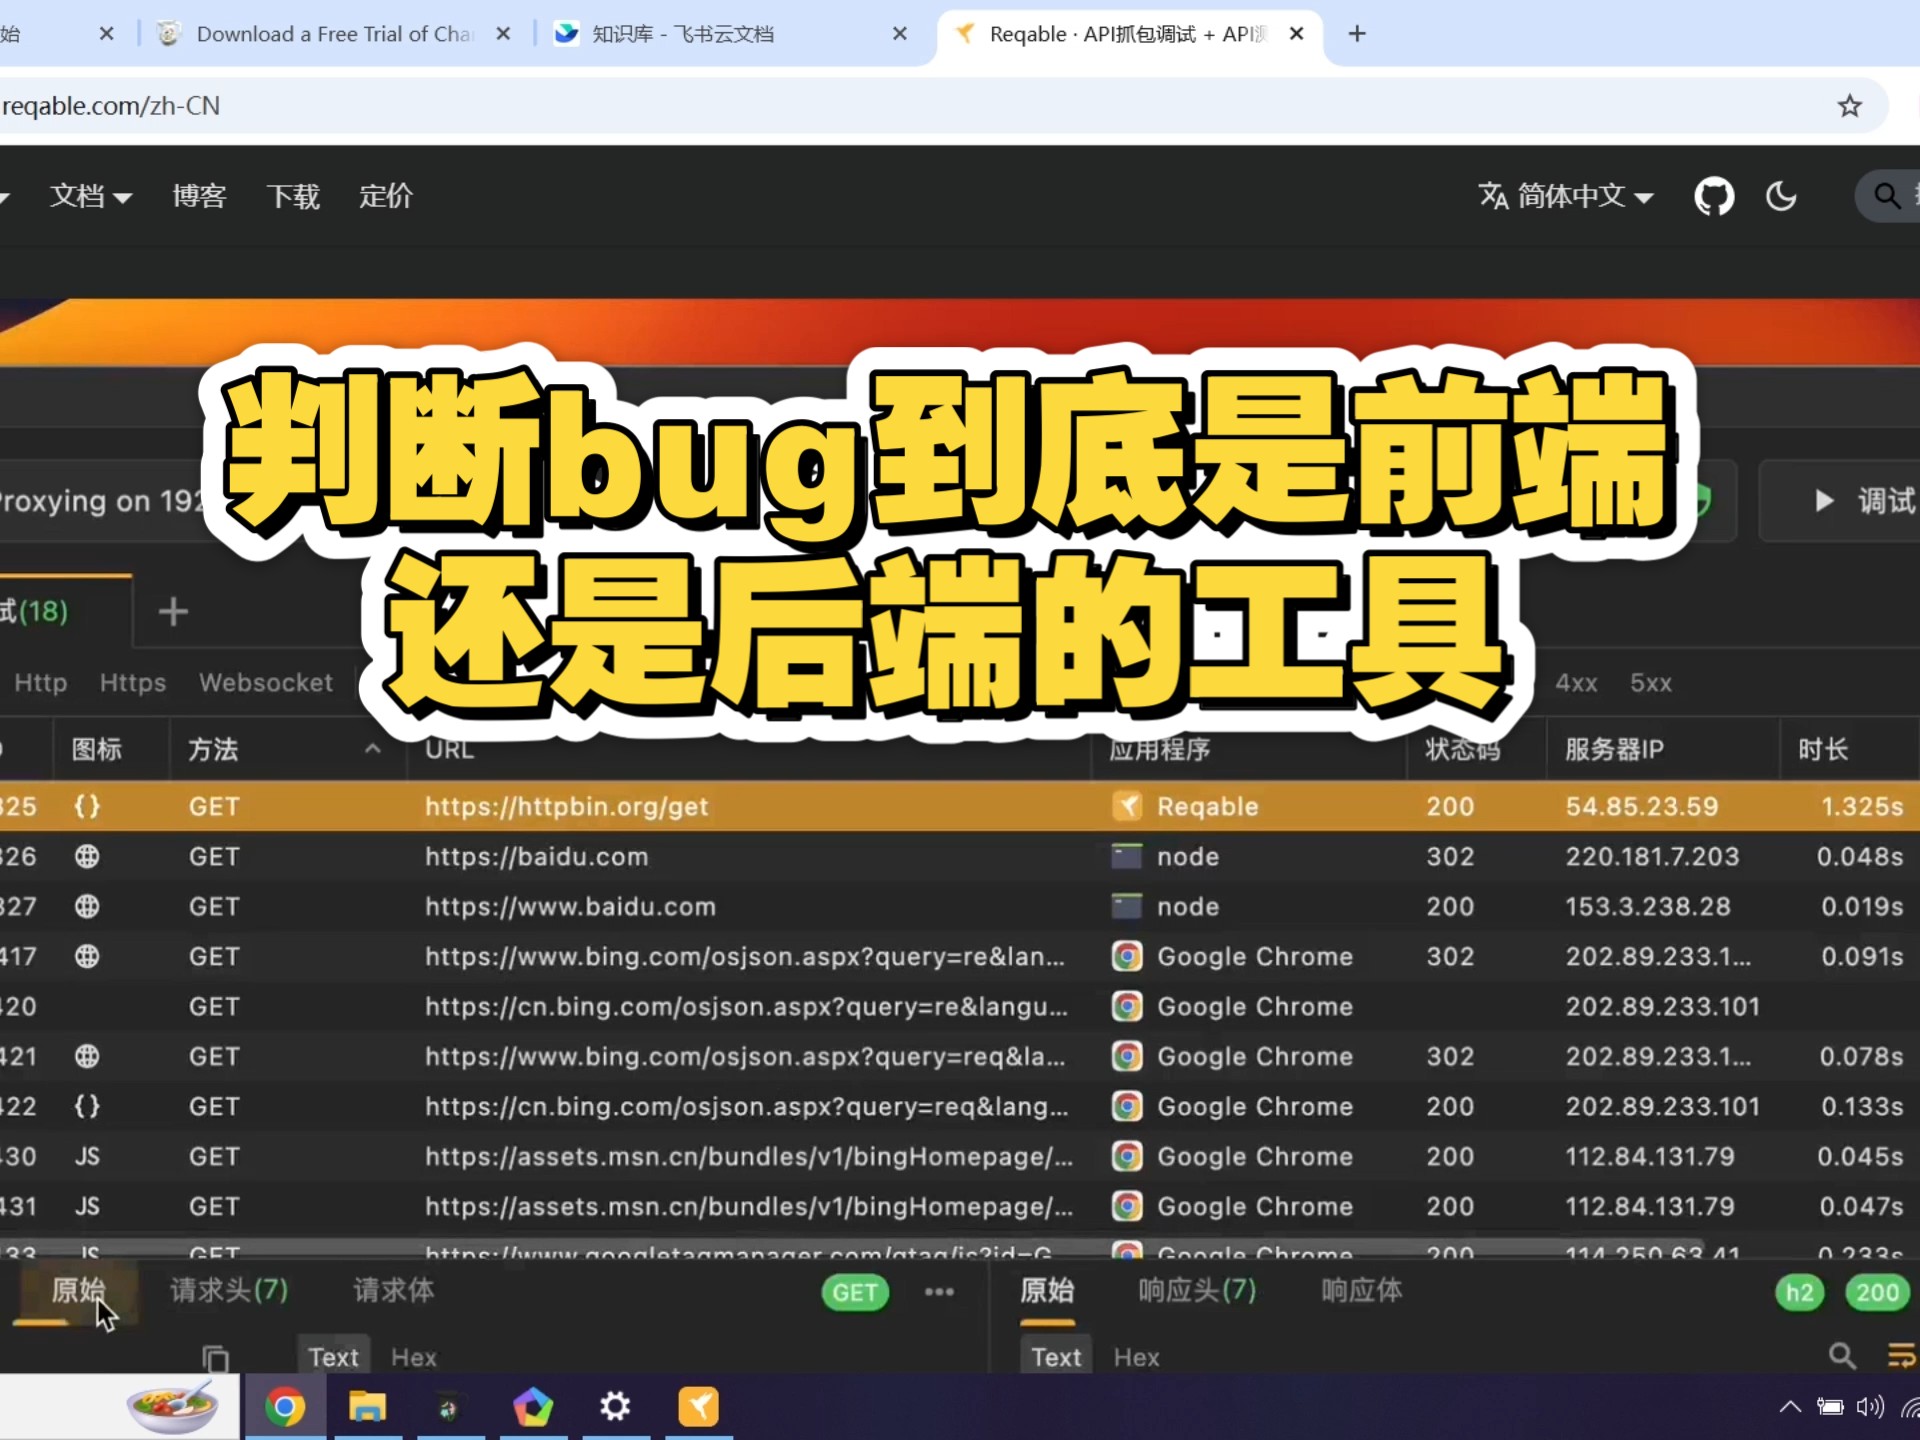
Task: Click the website search magnifier icon
Action: pos(1886,196)
